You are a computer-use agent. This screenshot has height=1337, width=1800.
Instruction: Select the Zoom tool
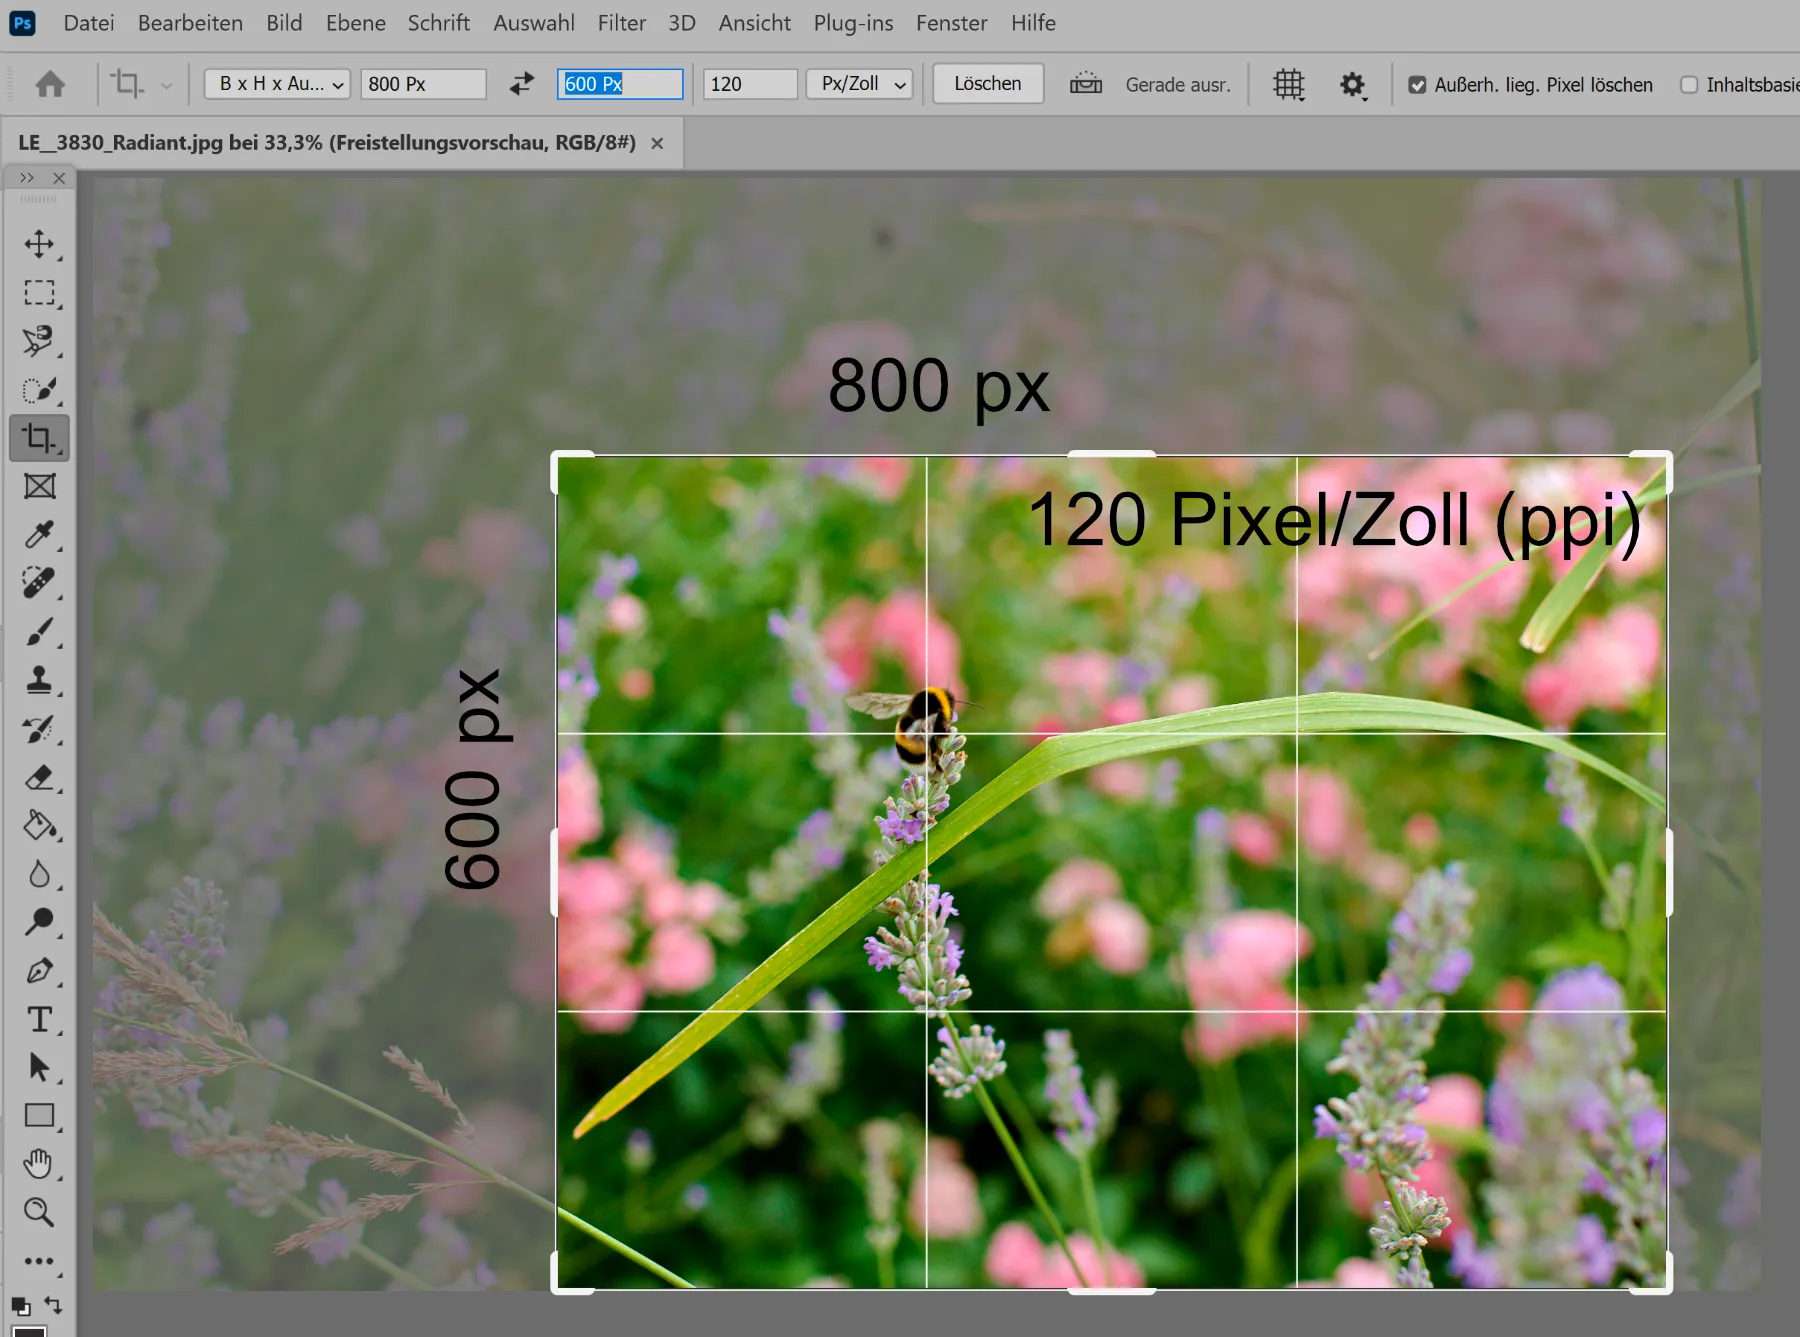pyautogui.click(x=39, y=1213)
